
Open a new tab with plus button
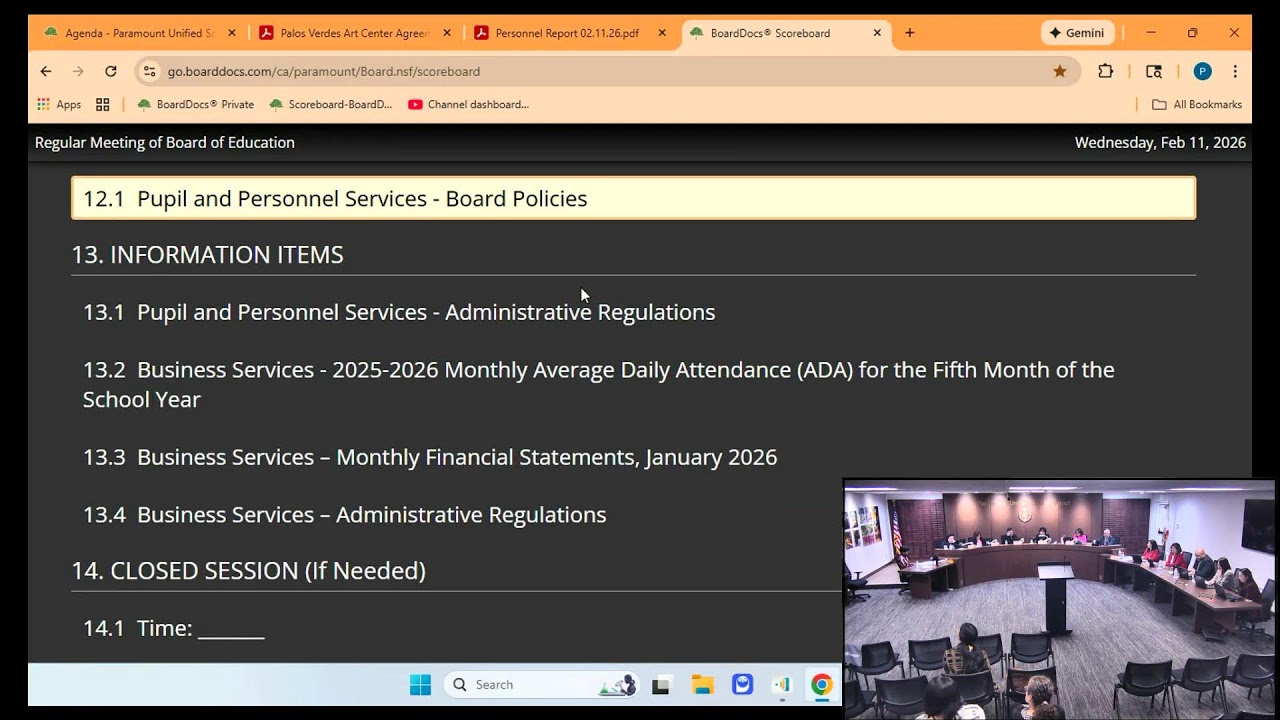[x=909, y=33]
